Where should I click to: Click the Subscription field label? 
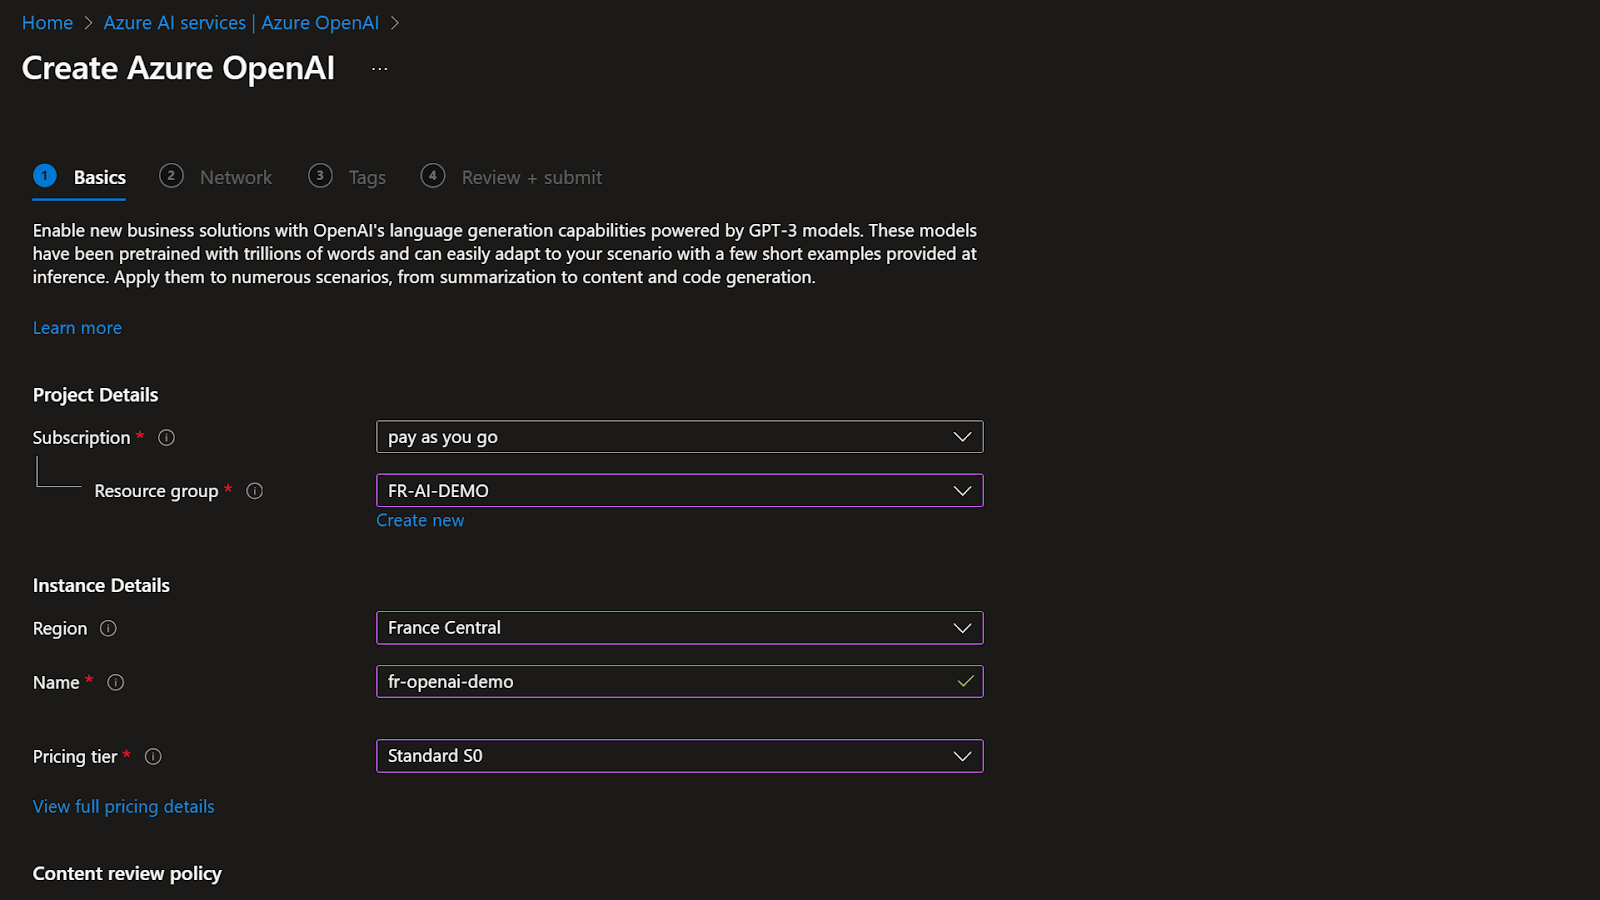82,438
